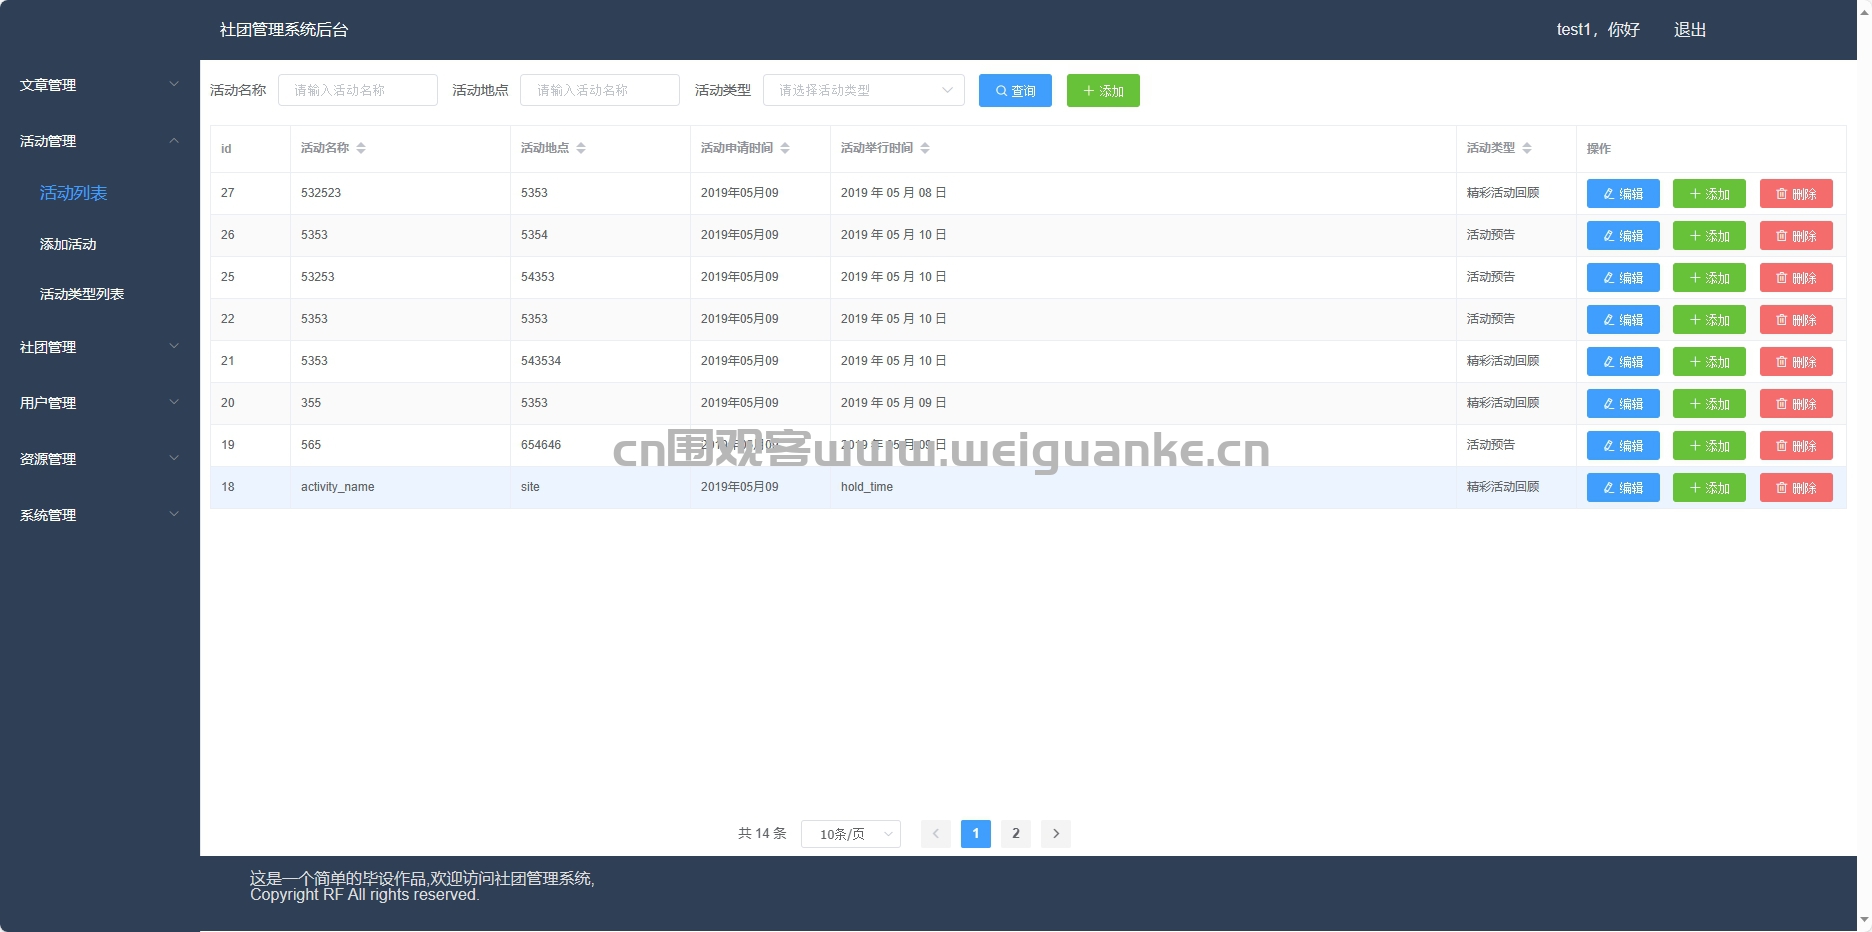Screen dimensions: 1872x932
Task: Edit activity row id 19
Action: coord(1623,446)
